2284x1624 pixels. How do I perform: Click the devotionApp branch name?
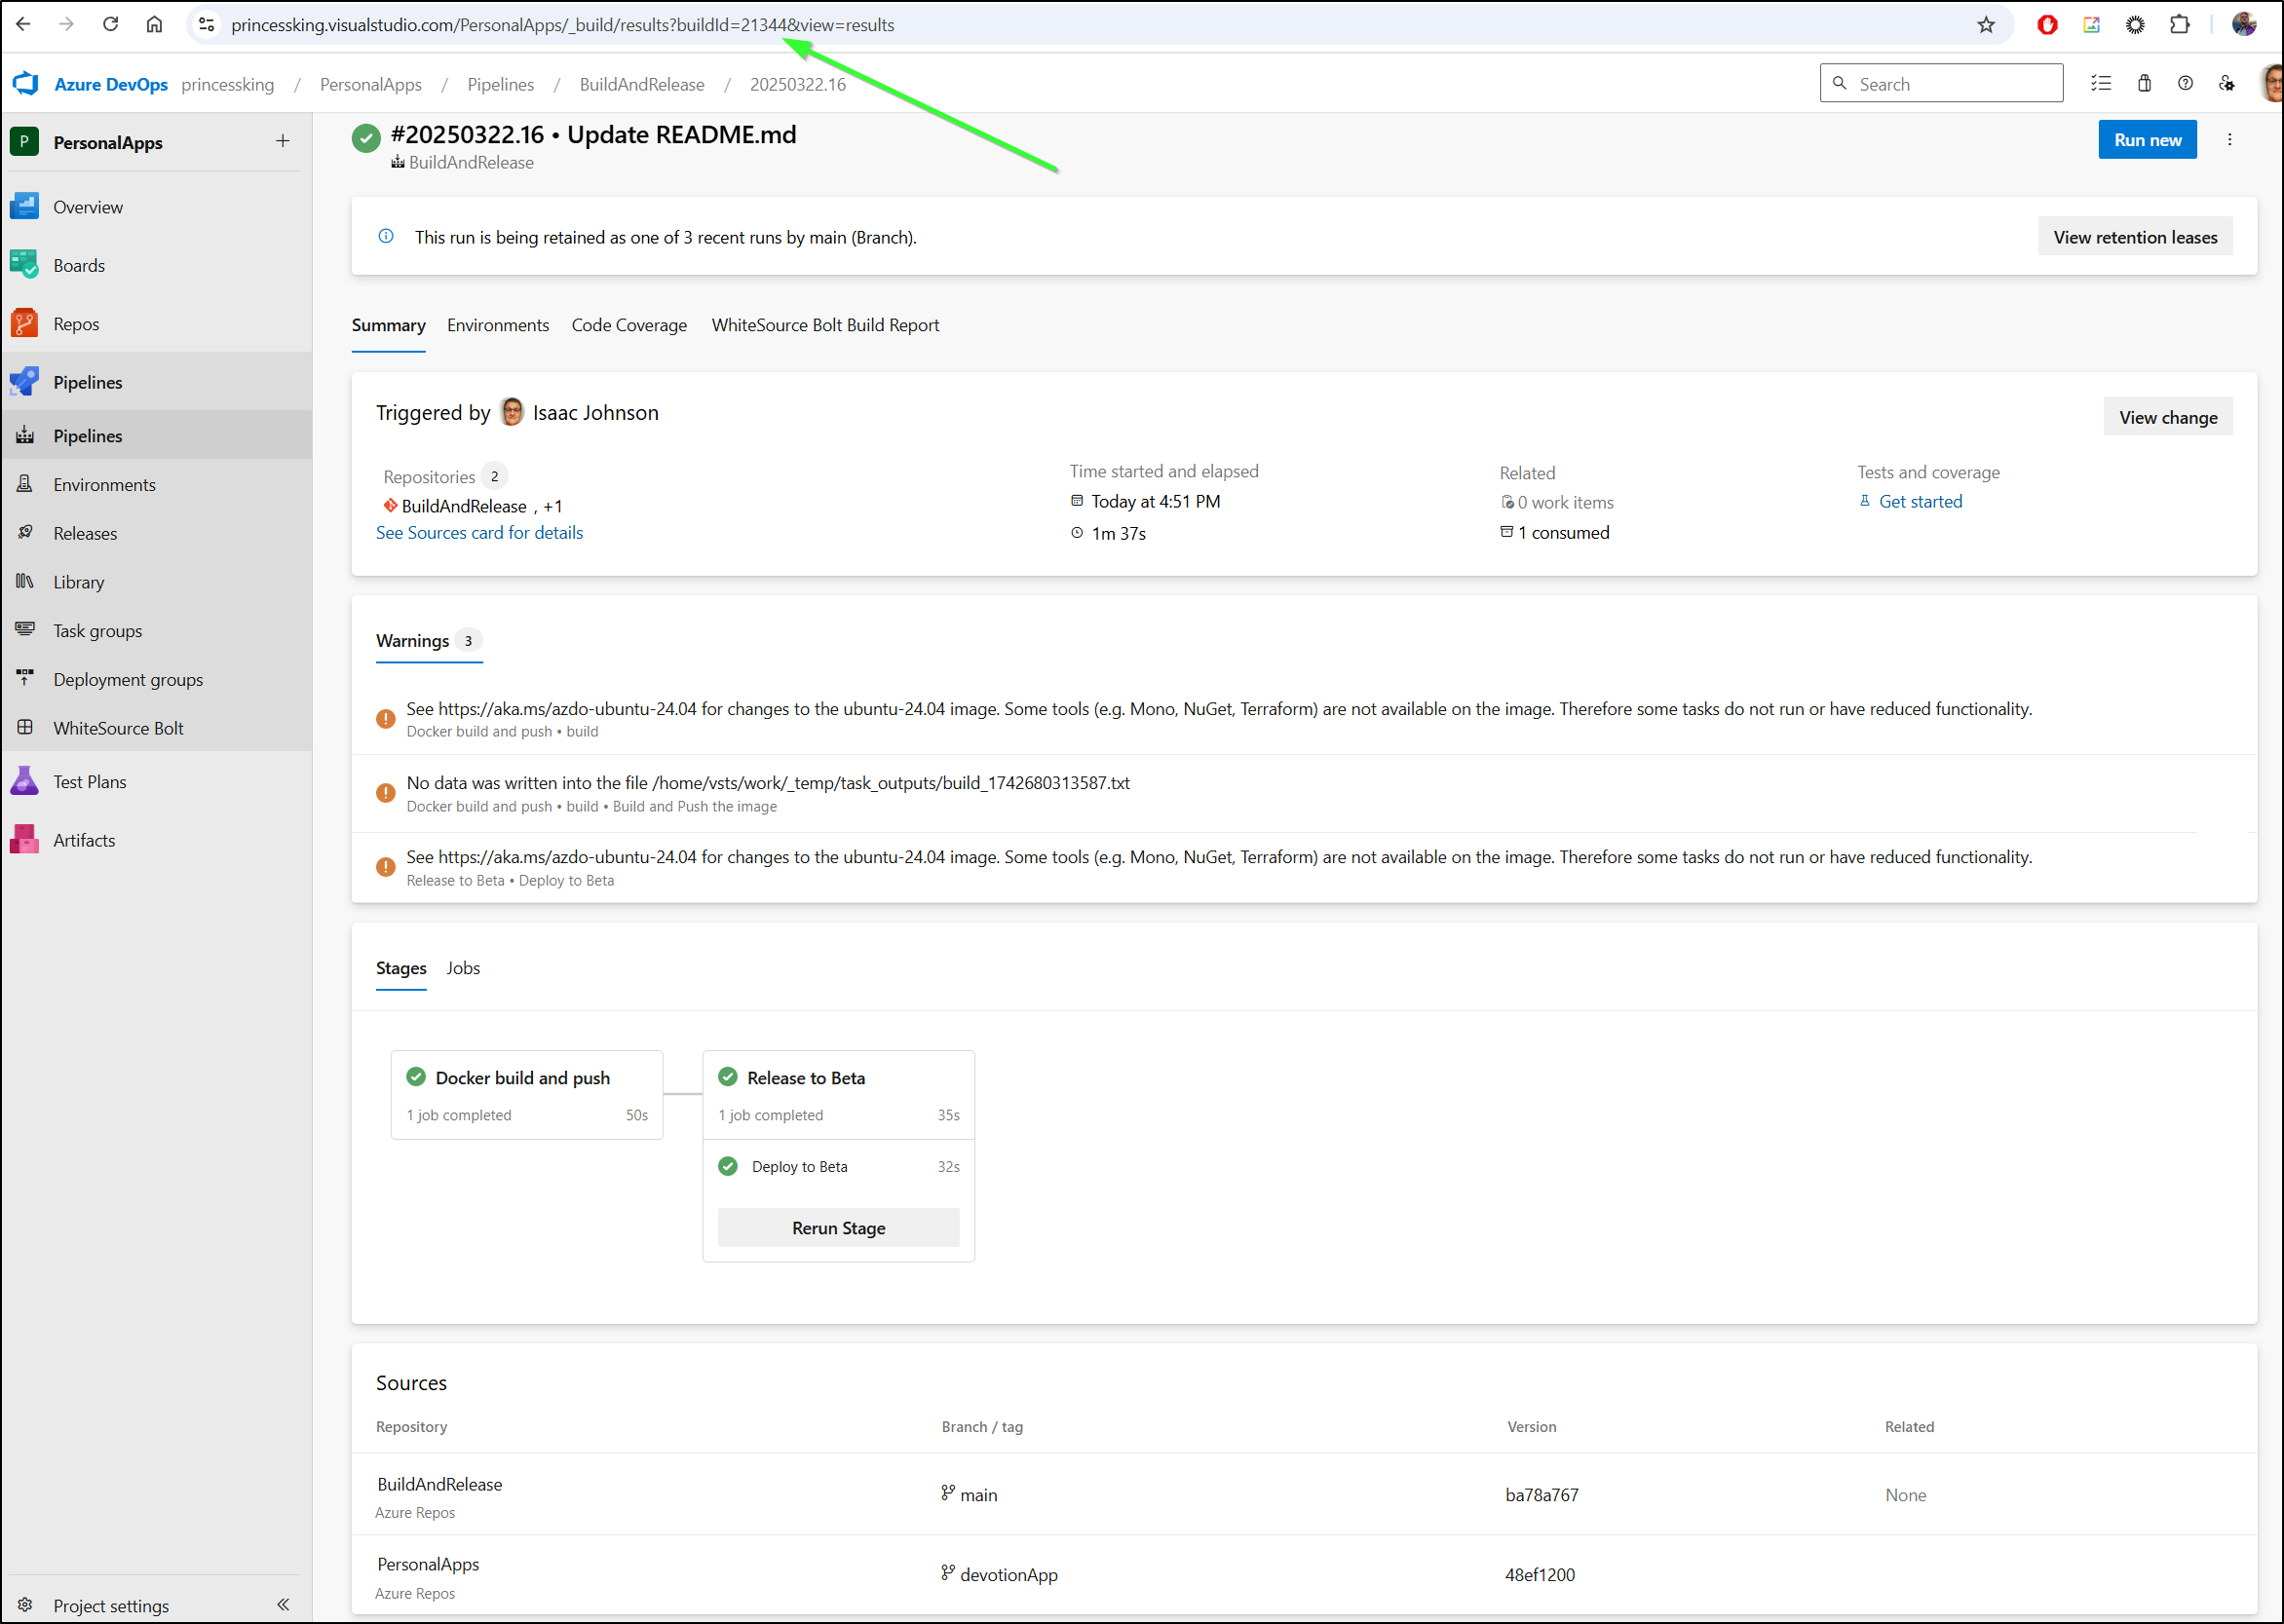coord(1008,1575)
